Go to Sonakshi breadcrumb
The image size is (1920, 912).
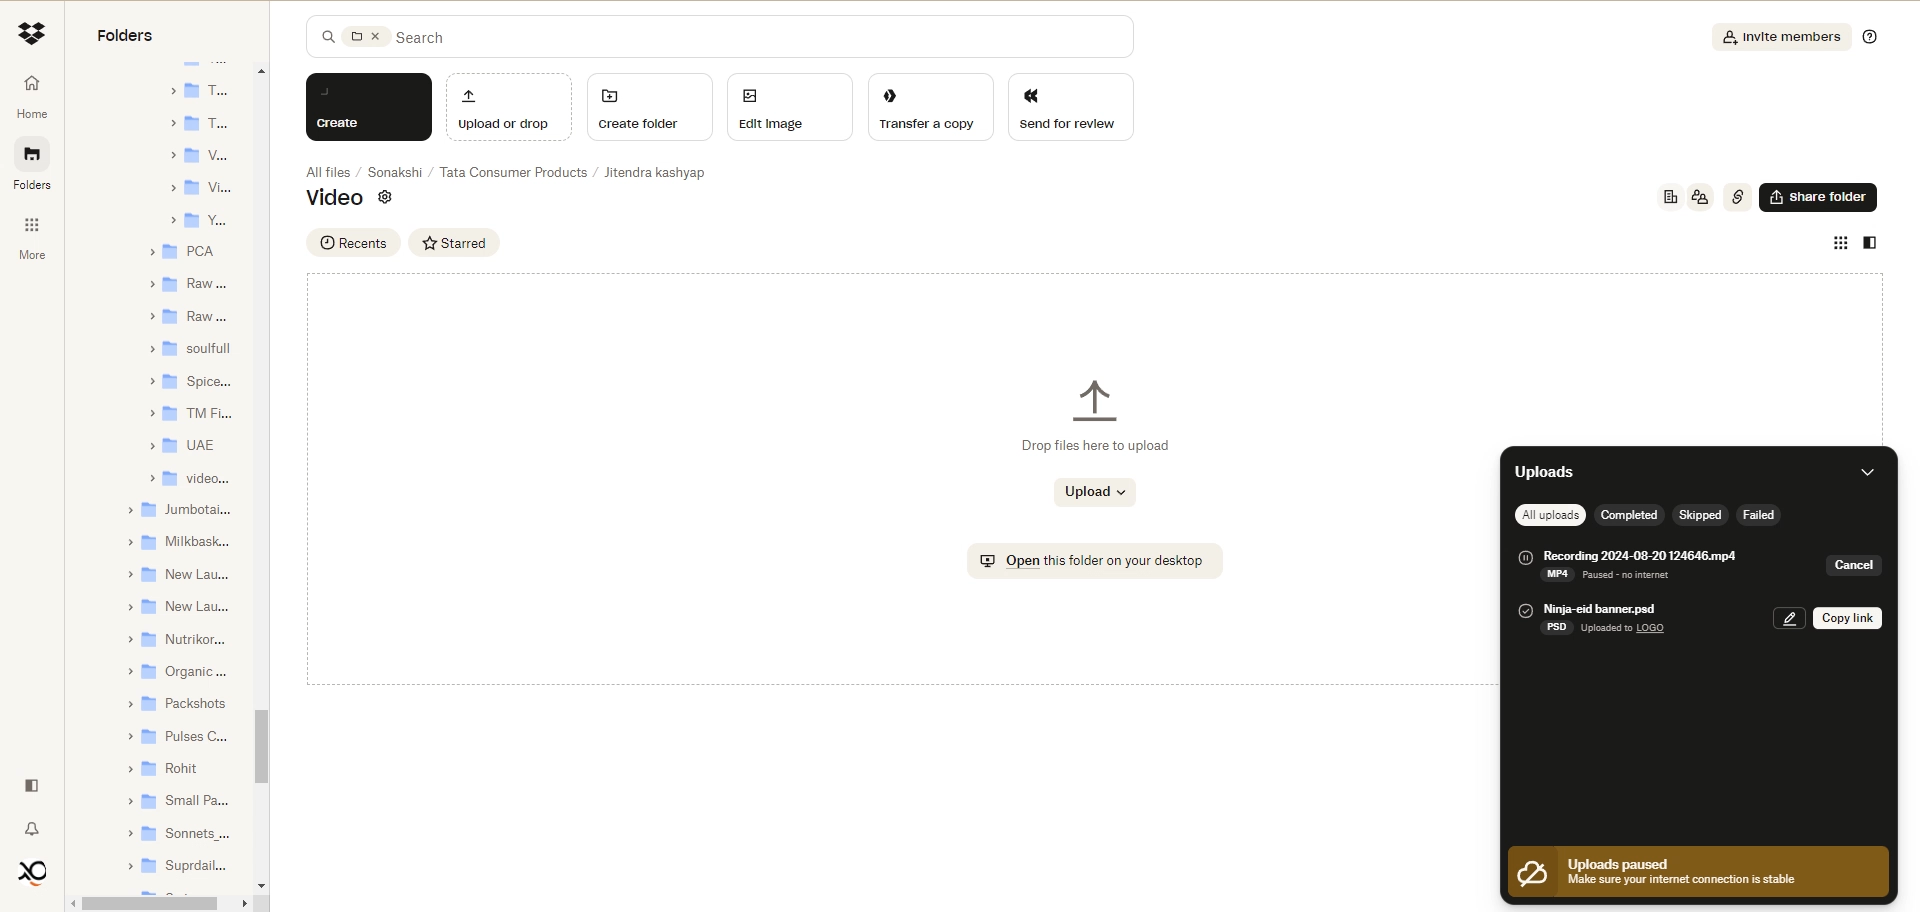click(395, 172)
